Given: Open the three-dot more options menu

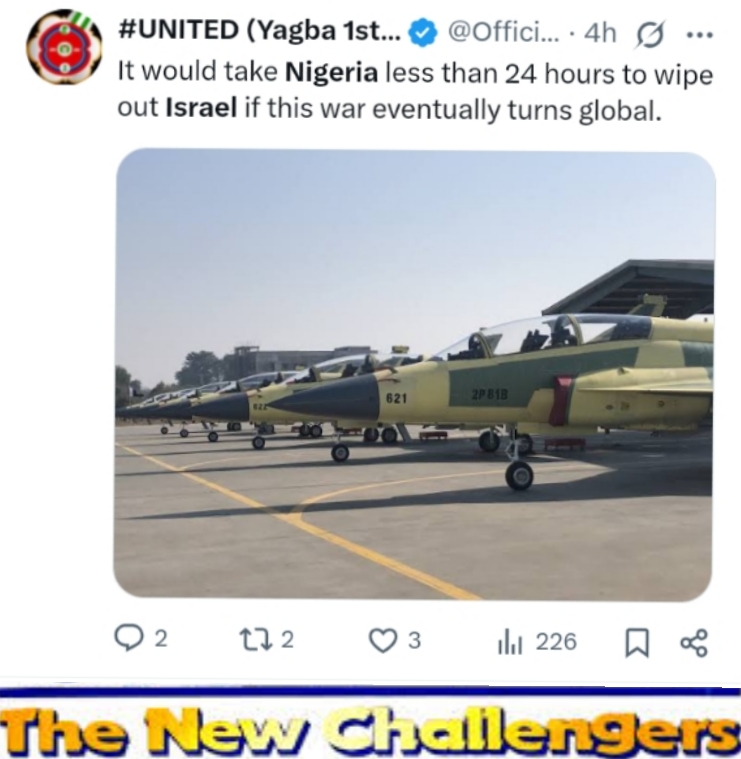Looking at the screenshot, I should coord(700,35).
